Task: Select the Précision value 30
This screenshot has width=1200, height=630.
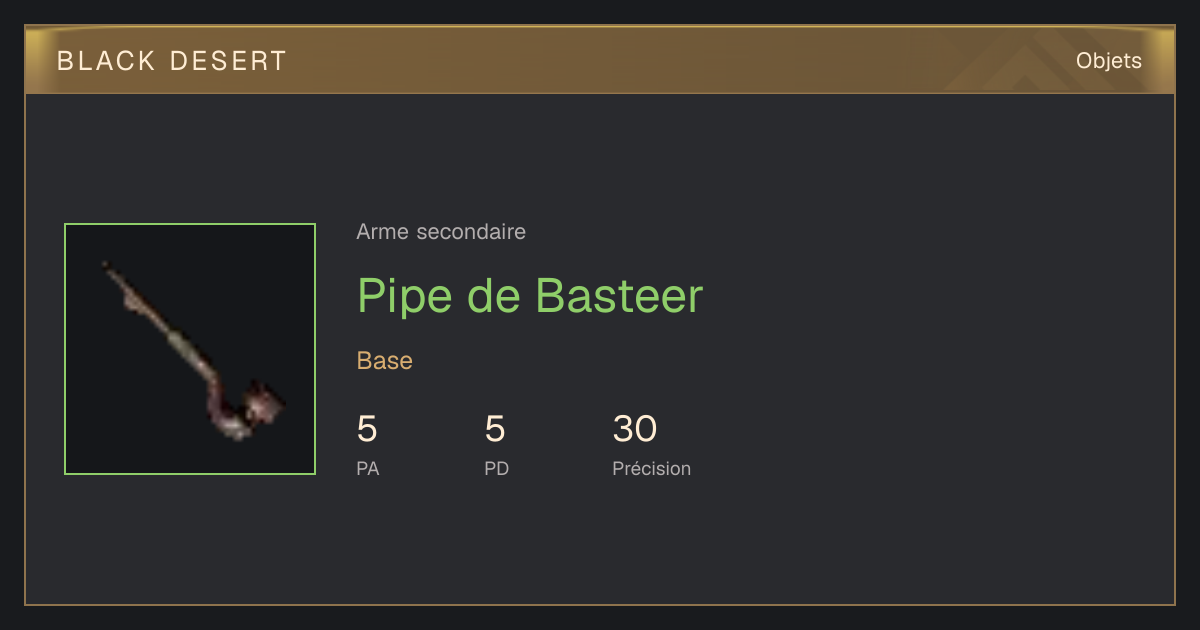Action: click(635, 429)
